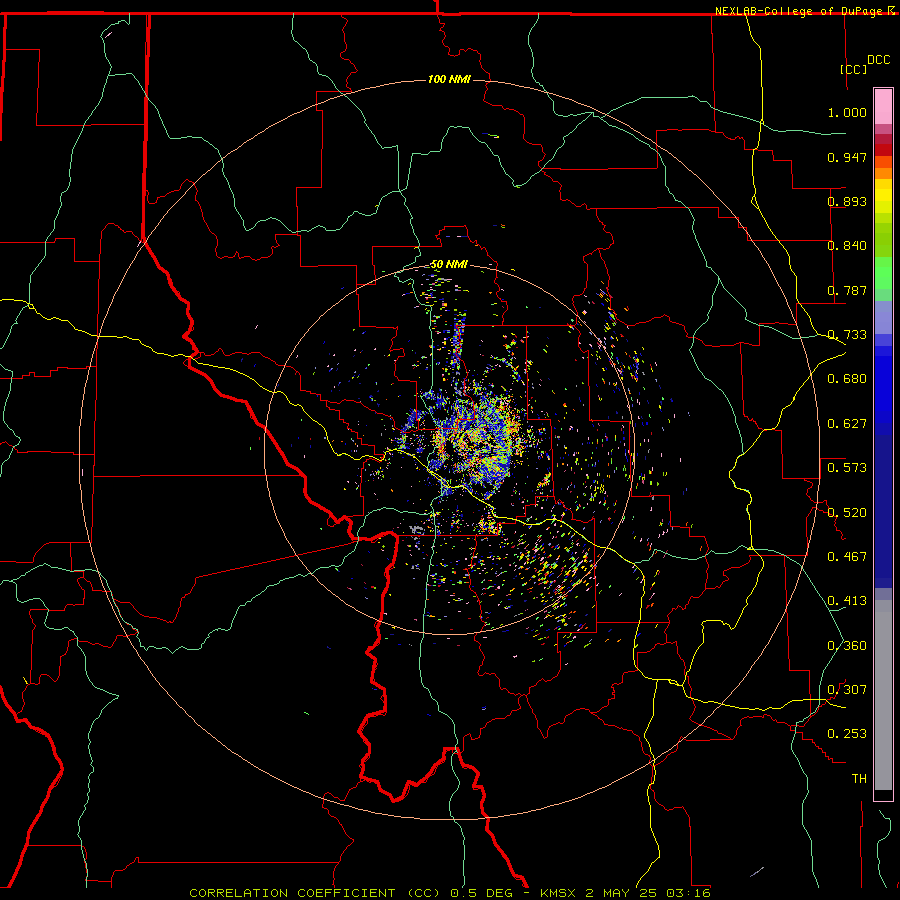Click the 0.627 legend value
This screenshot has height=900, width=900.
(847, 424)
